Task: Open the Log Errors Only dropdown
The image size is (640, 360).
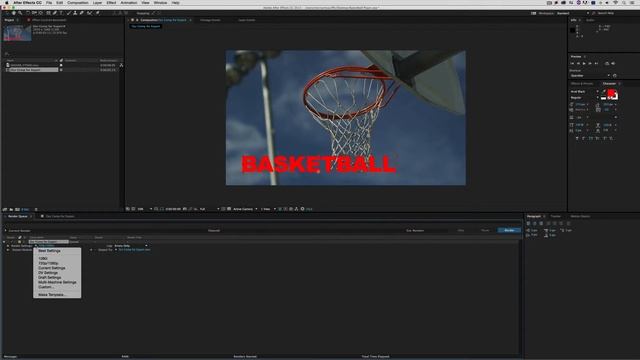Action: point(131,246)
